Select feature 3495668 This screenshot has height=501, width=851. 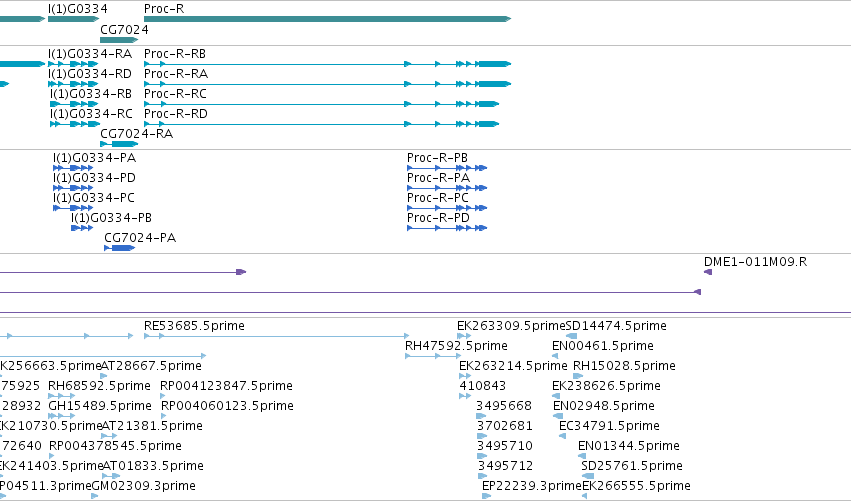point(481,417)
